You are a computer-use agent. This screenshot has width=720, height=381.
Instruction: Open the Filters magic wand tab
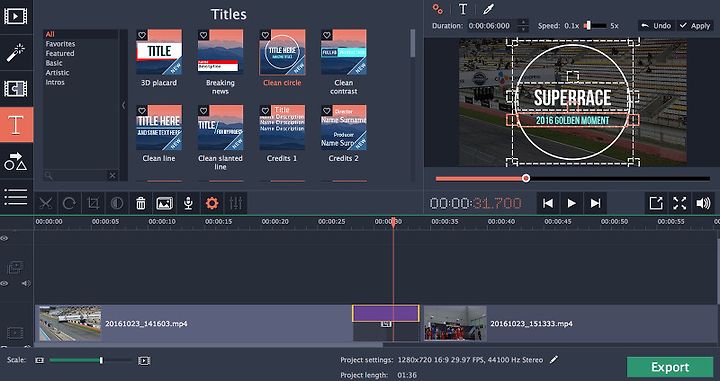click(x=16, y=52)
